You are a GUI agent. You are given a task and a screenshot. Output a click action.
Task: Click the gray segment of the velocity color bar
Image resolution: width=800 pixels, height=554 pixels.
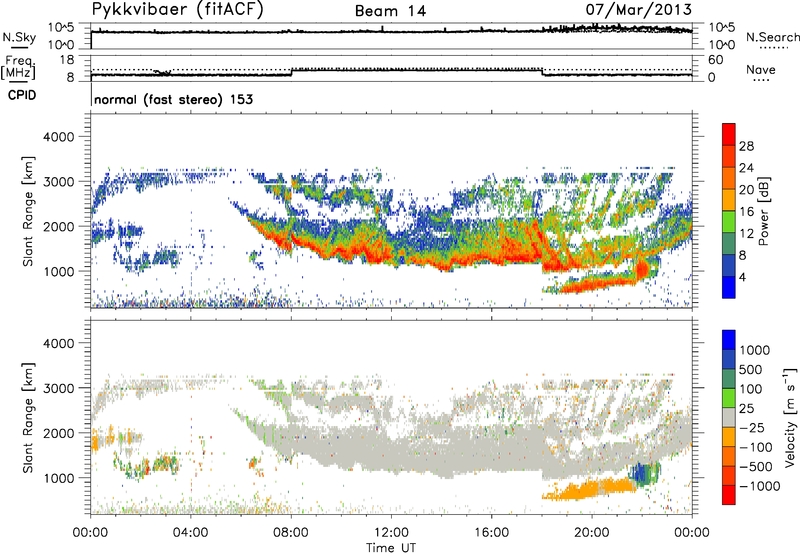tap(729, 417)
